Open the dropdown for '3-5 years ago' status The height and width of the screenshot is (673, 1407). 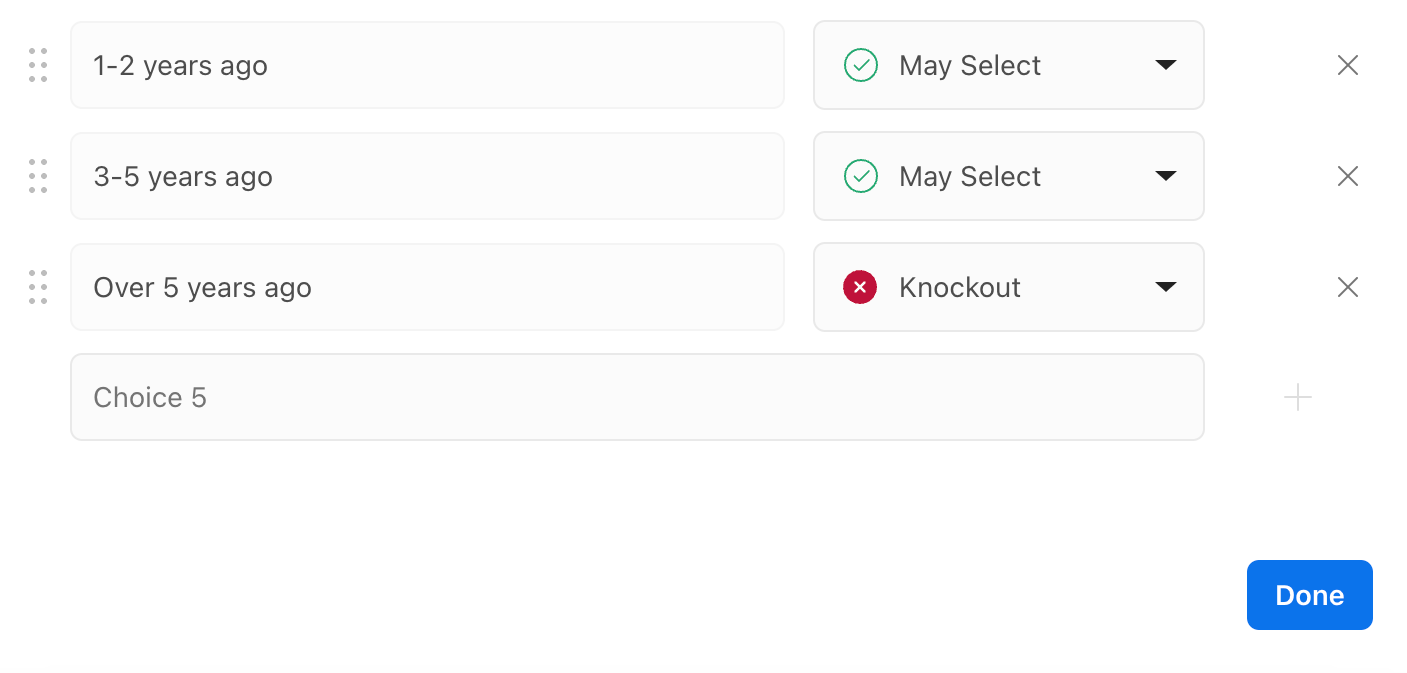point(1166,176)
